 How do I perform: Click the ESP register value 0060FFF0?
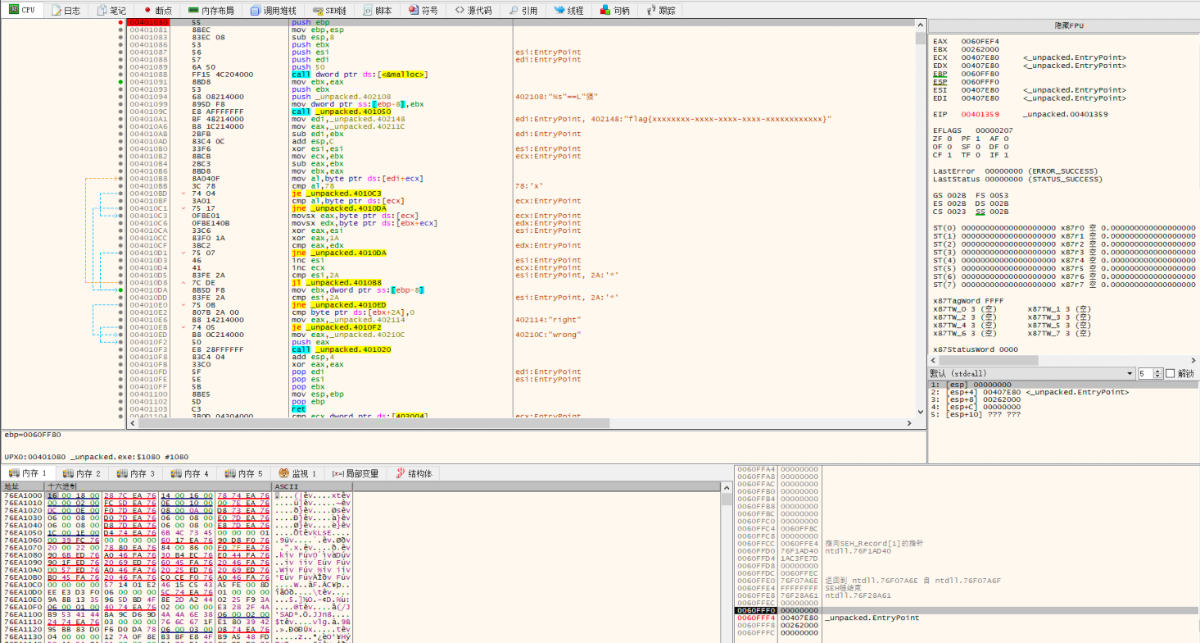pos(979,82)
